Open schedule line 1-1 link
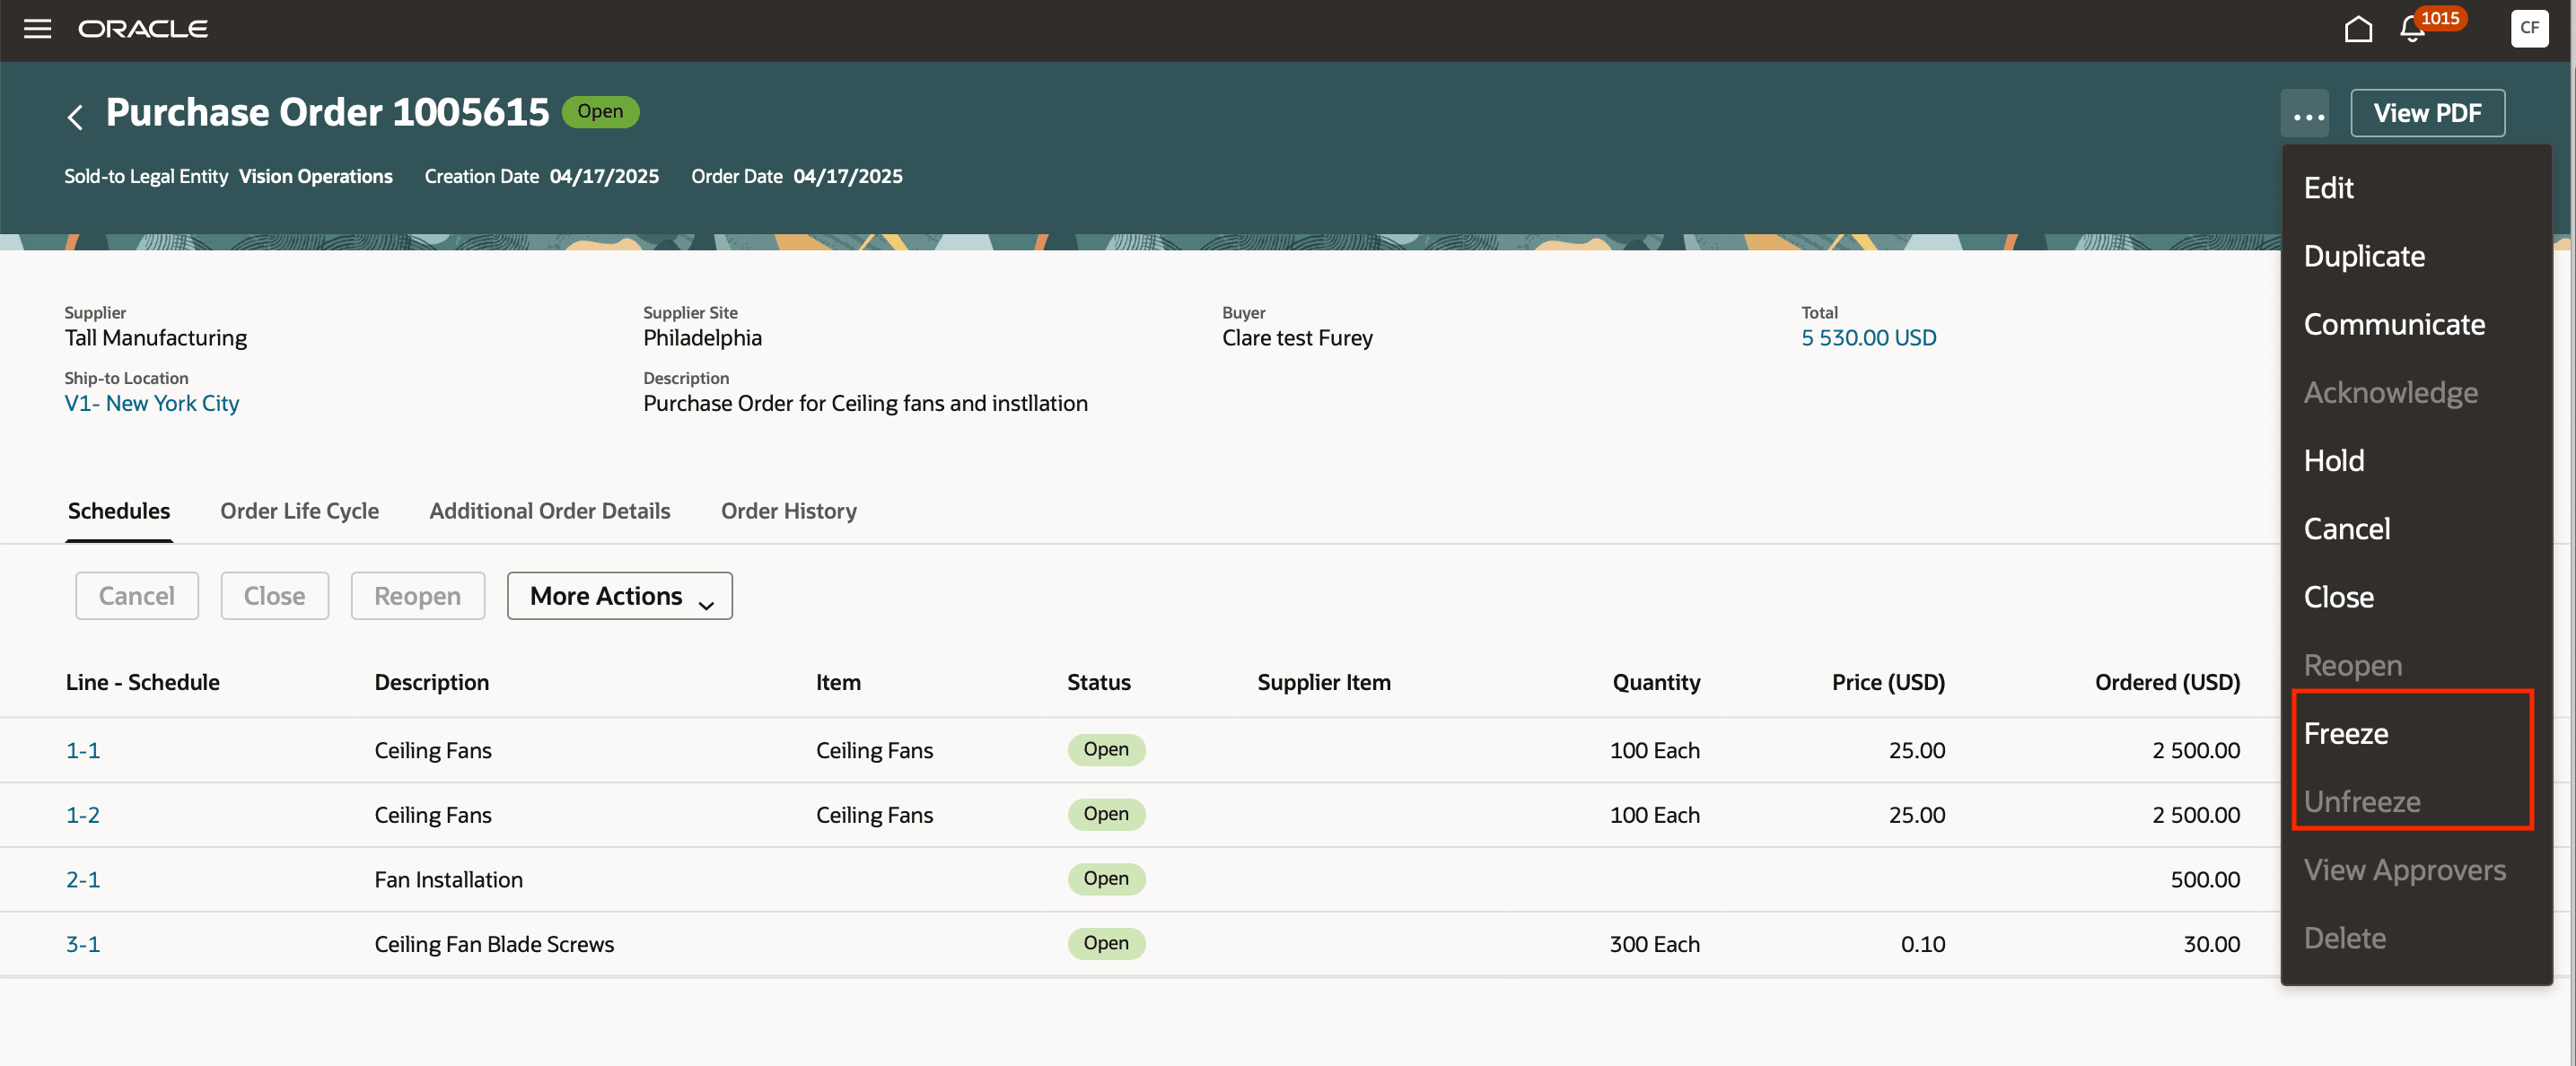 [83, 750]
